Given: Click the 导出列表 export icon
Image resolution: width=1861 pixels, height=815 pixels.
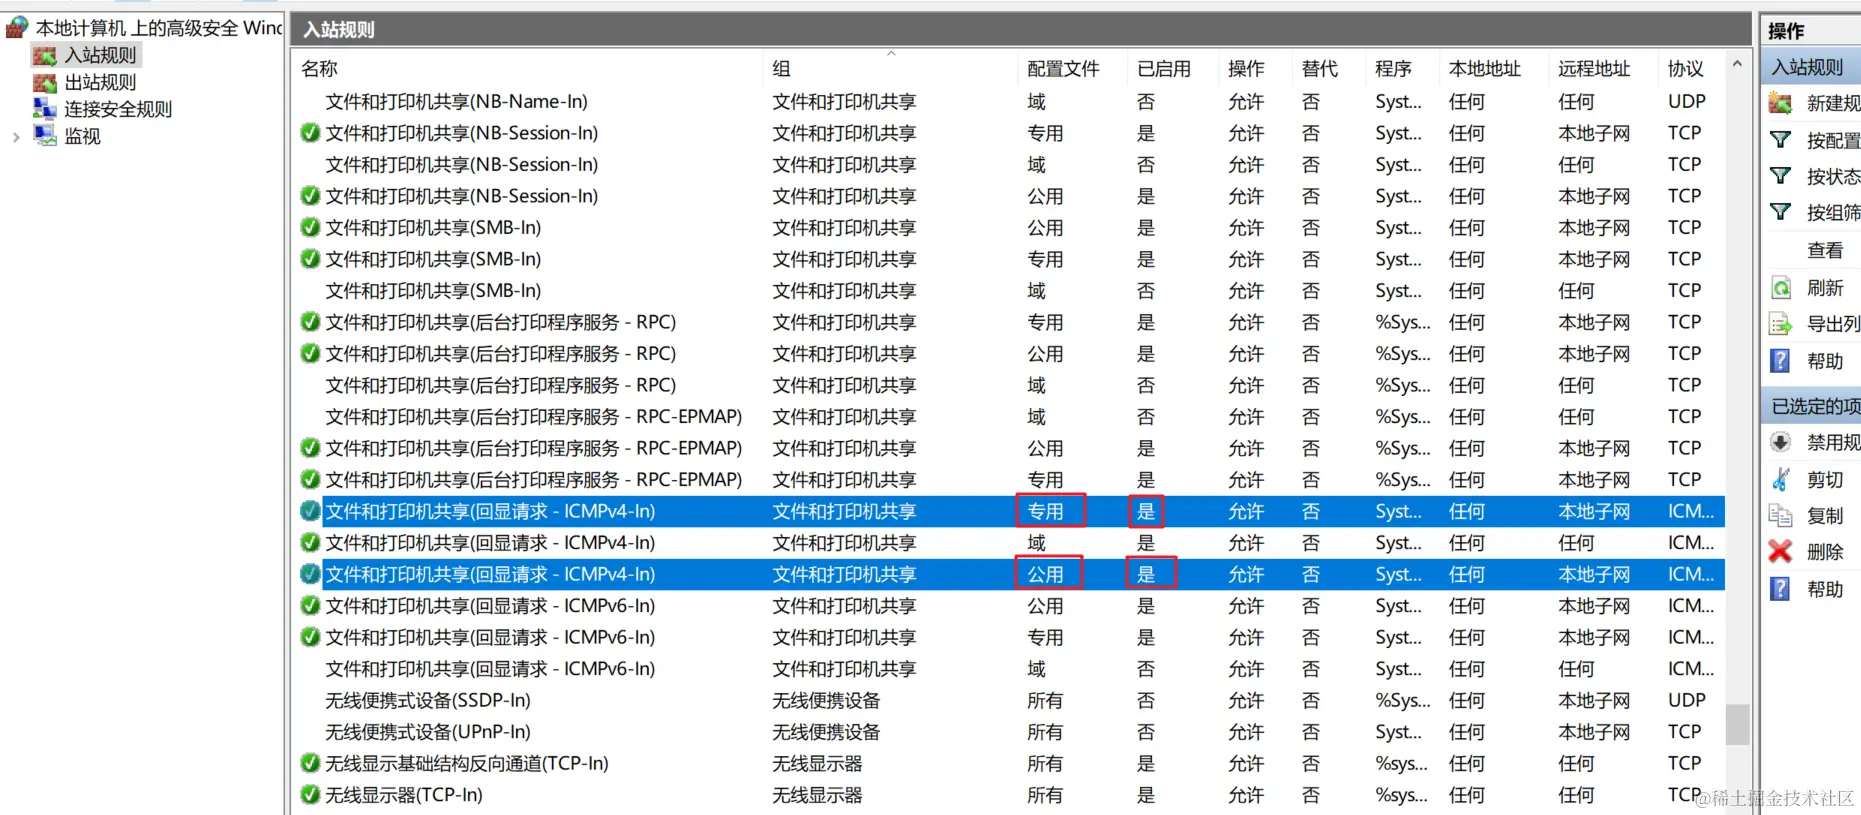Looking at the screenshot, I should (x=1780, y=324).
